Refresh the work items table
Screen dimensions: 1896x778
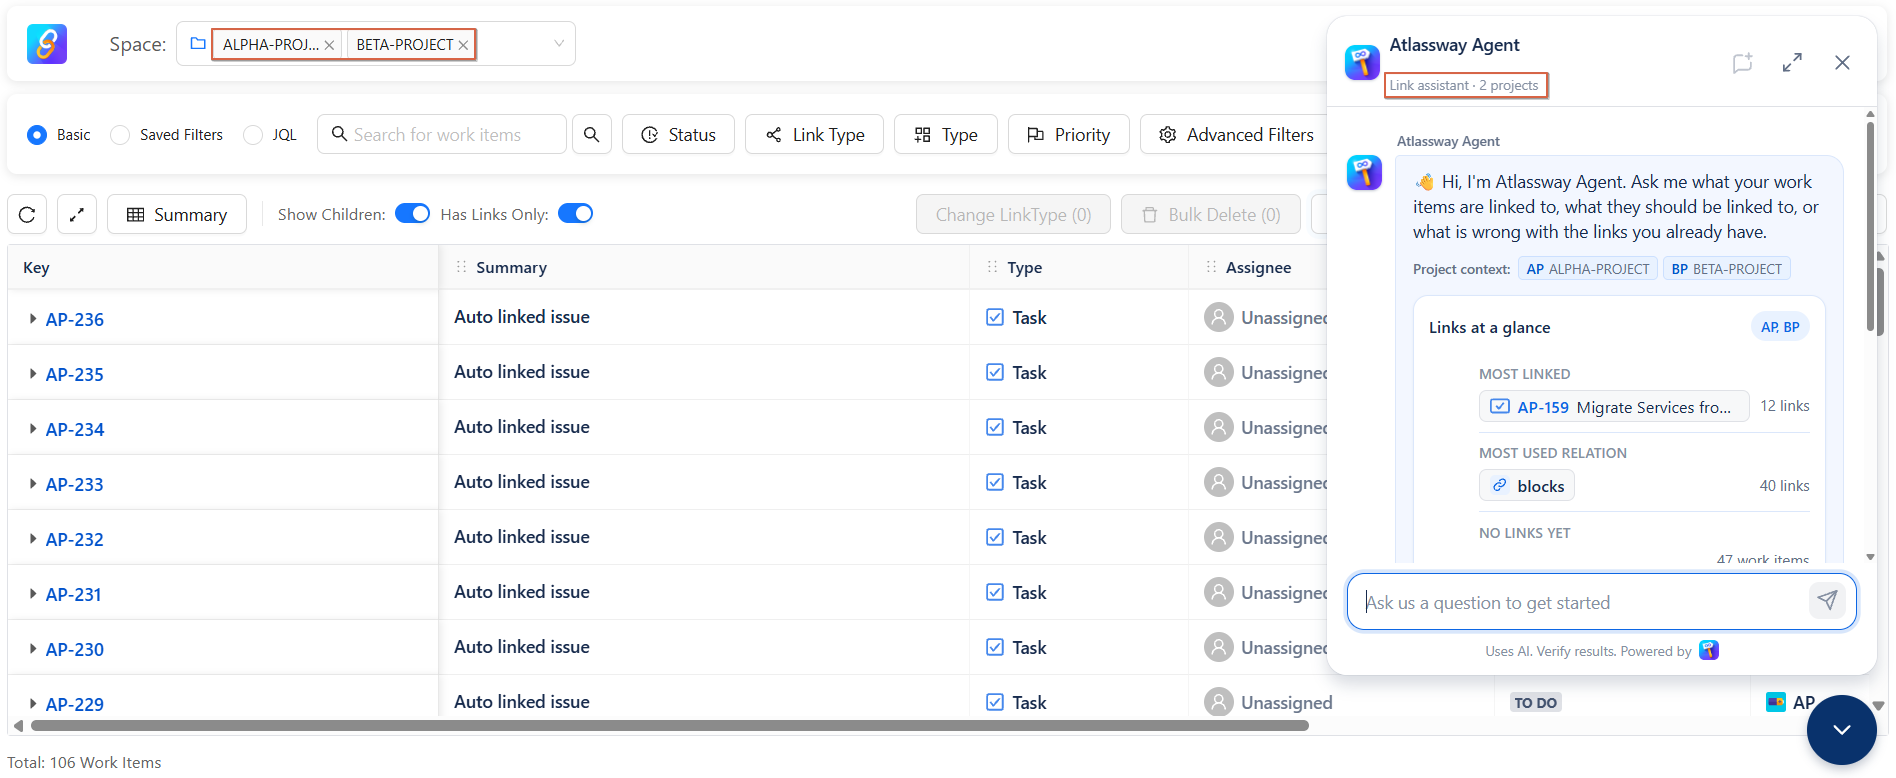click(27, 214)
